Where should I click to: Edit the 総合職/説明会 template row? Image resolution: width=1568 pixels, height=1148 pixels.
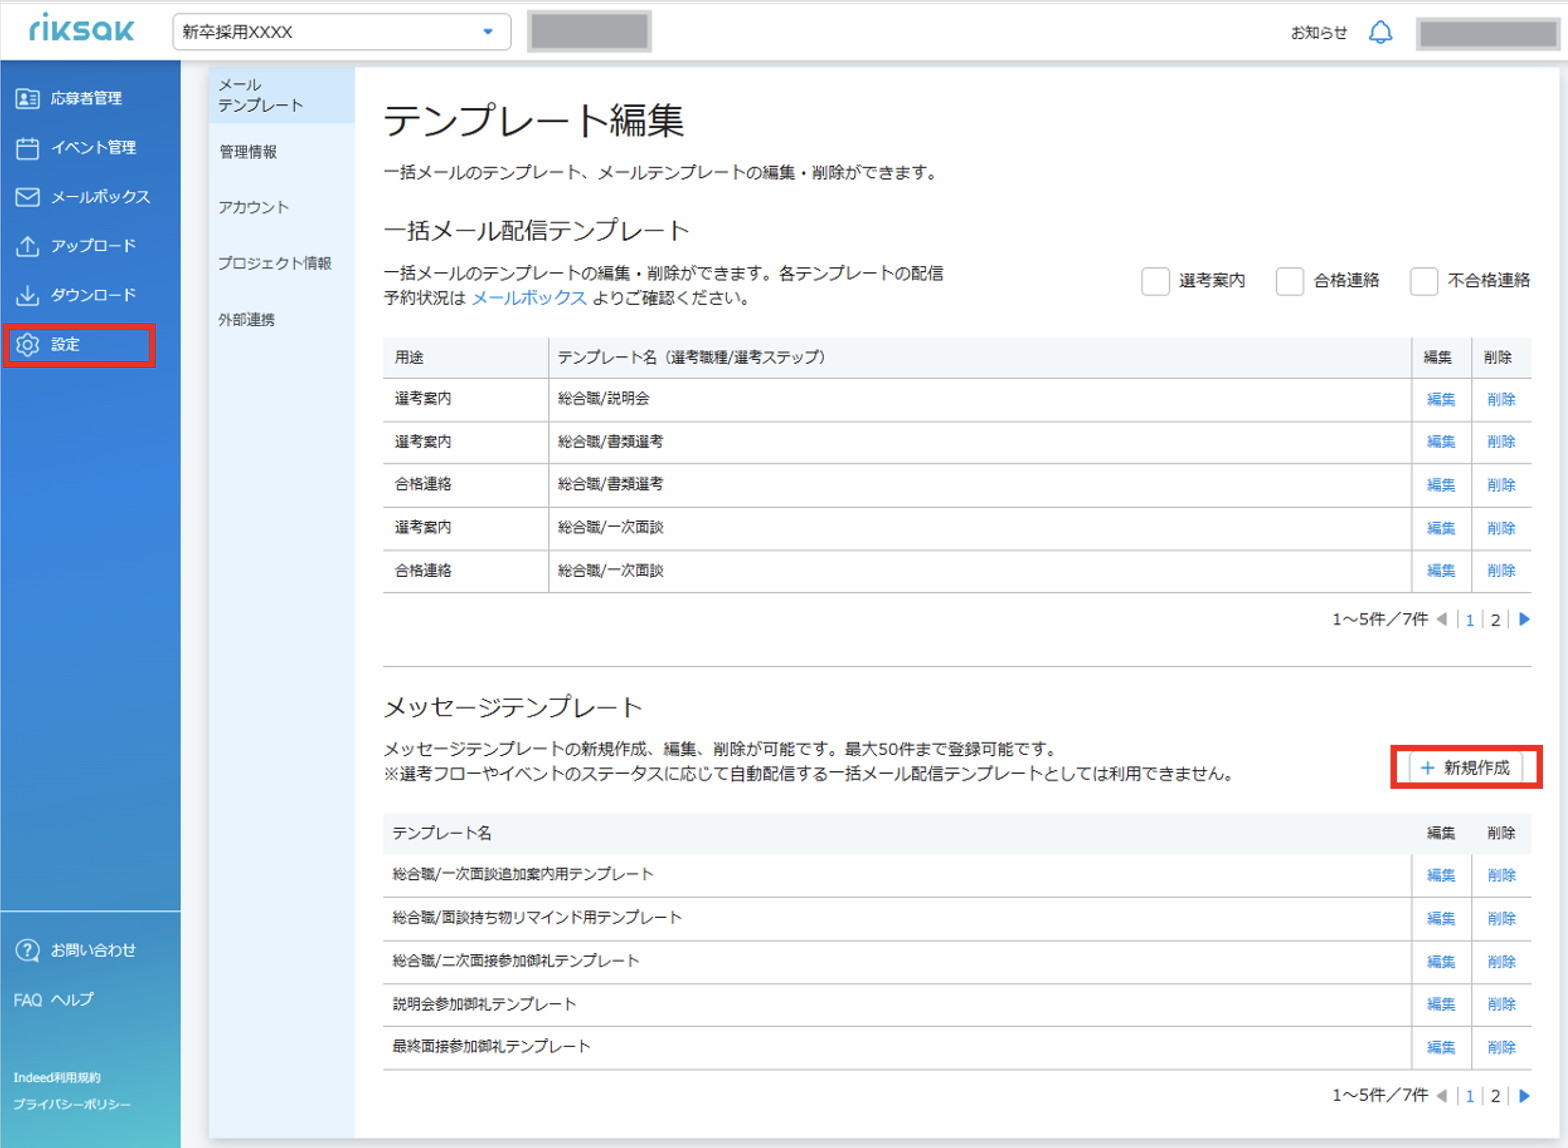pos(1440,399)
